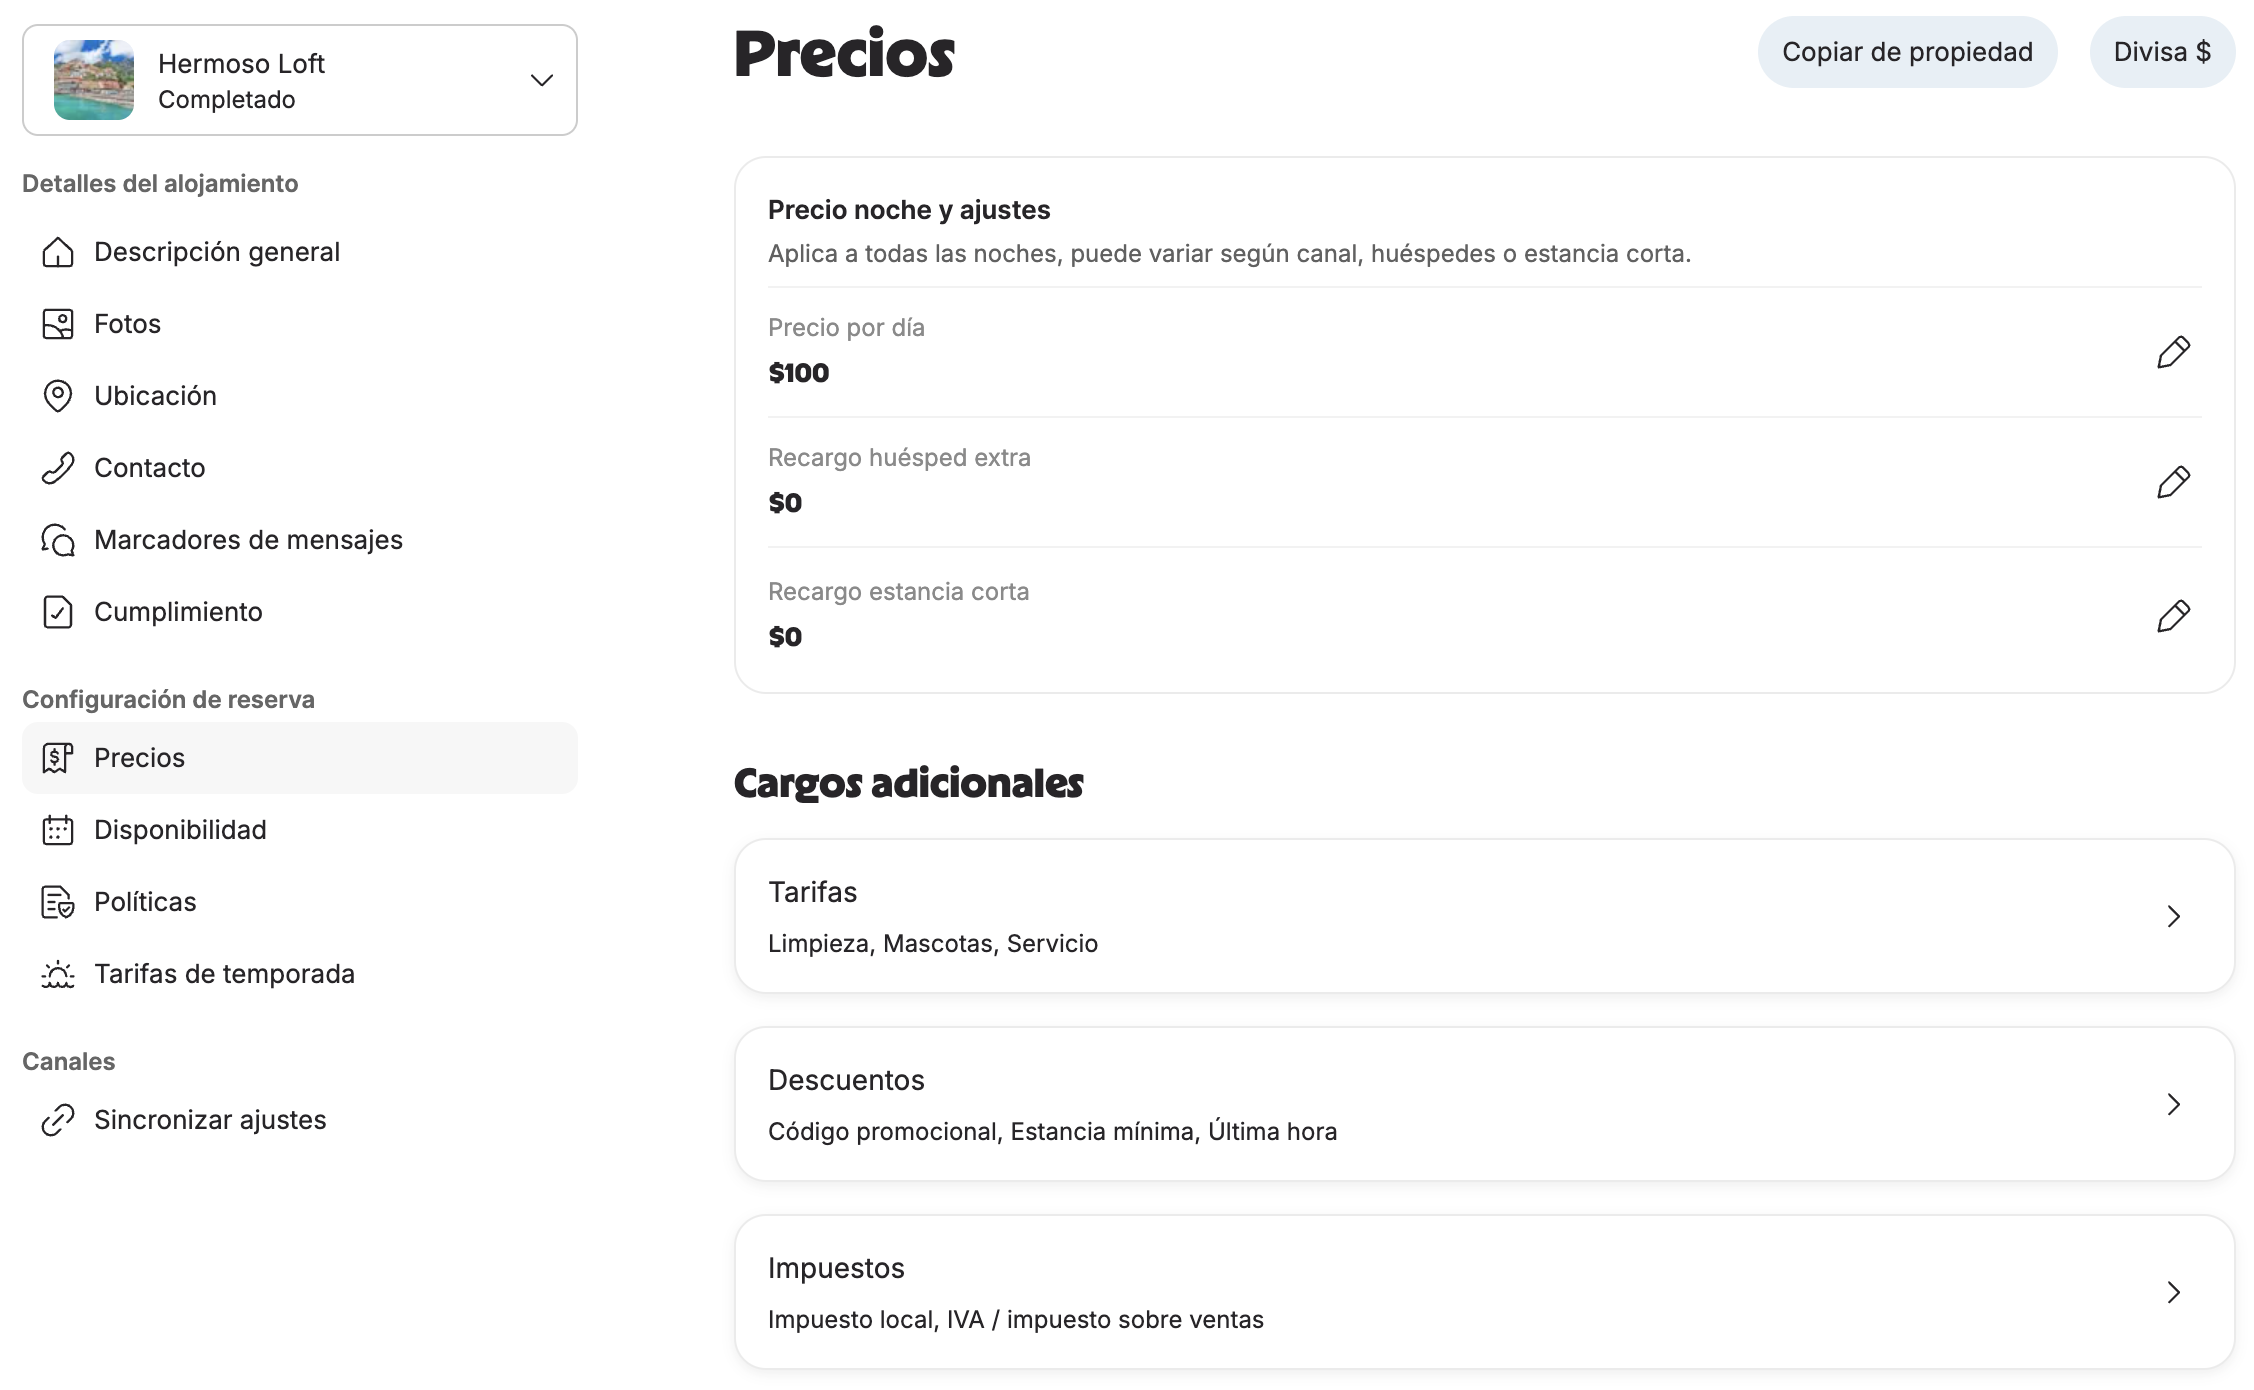This screenshot has height=1390, width=2254.
Task: Open the Cumplimiento section via its checkmark document icon
Action: 58,612
